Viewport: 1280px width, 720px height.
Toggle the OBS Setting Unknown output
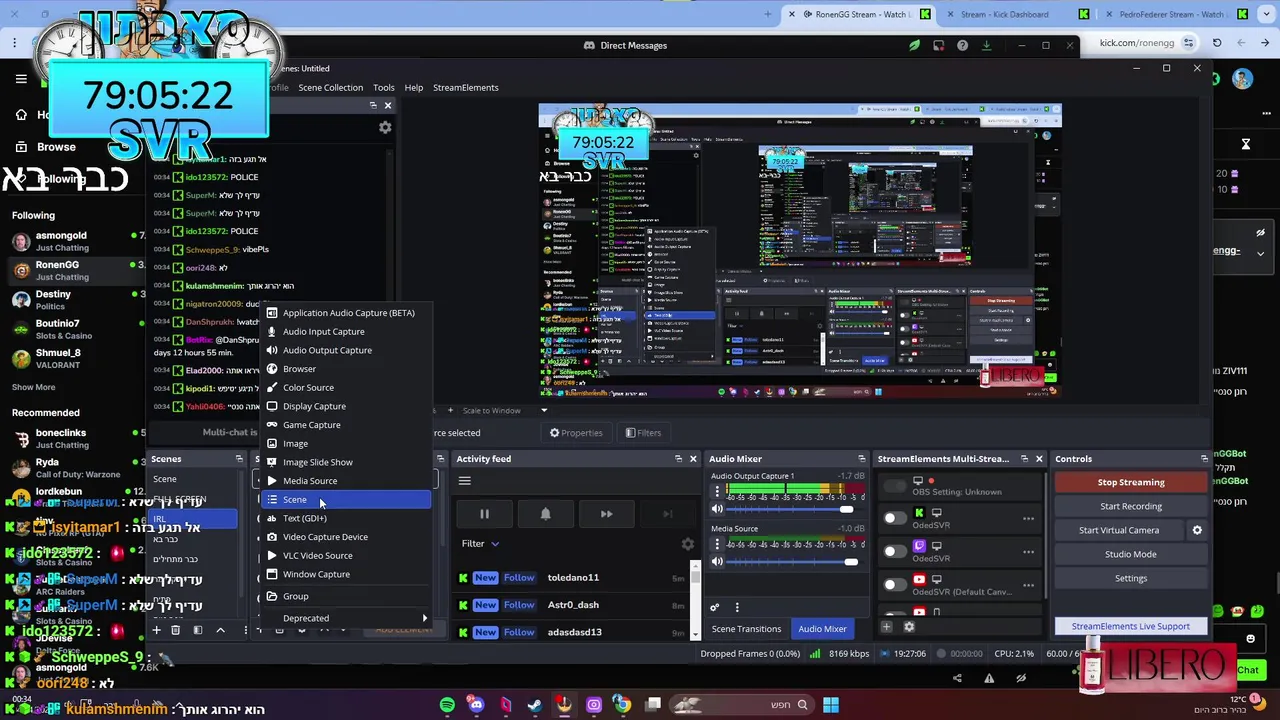pos(894,486)
